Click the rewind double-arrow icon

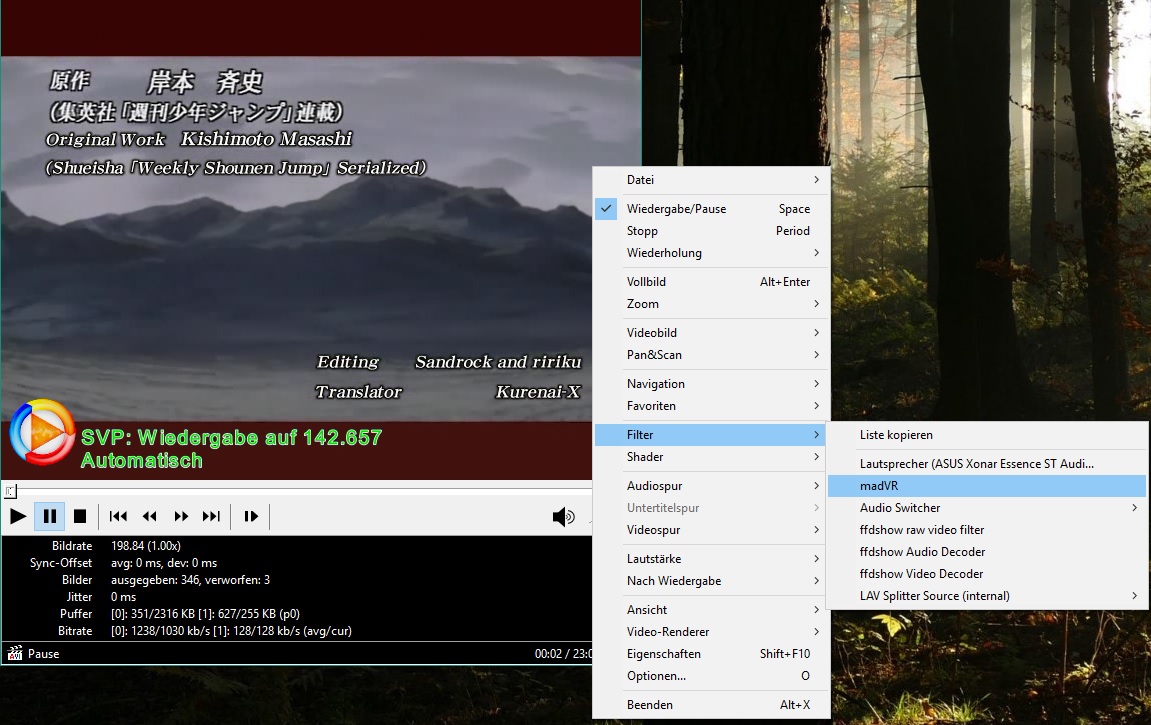click(x=150, y=516)
